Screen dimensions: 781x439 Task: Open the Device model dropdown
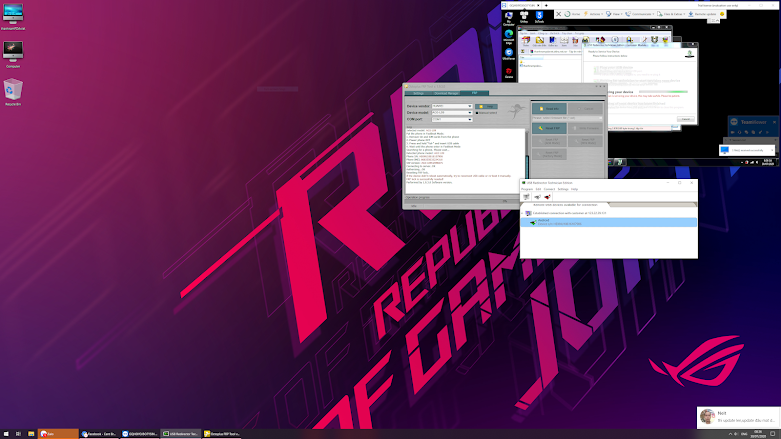tap(452, 113)
